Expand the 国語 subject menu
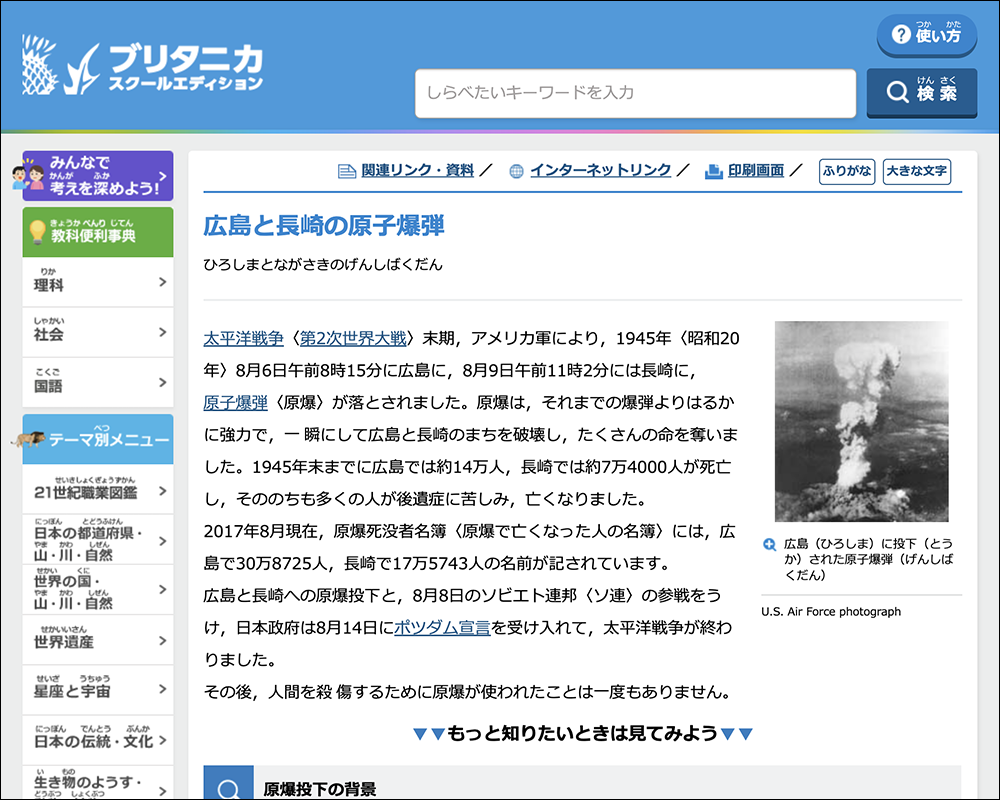Viewport: 1000px width, 800px height. [98, 382]
